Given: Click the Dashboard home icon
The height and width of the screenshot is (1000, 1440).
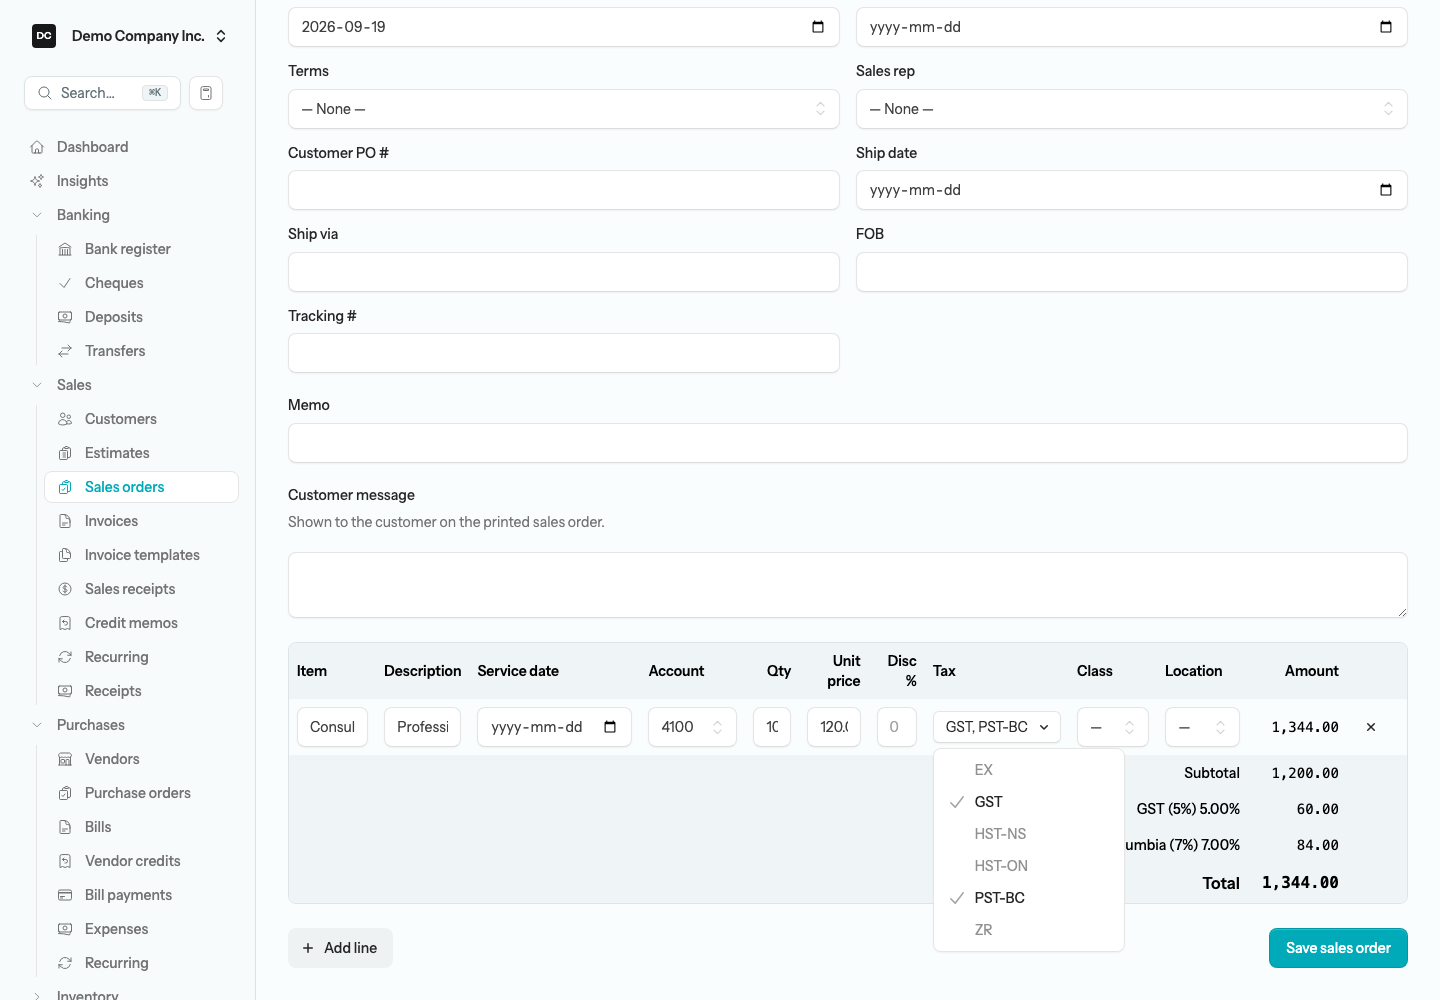Looking at the screenshot, I should (37, 147).
